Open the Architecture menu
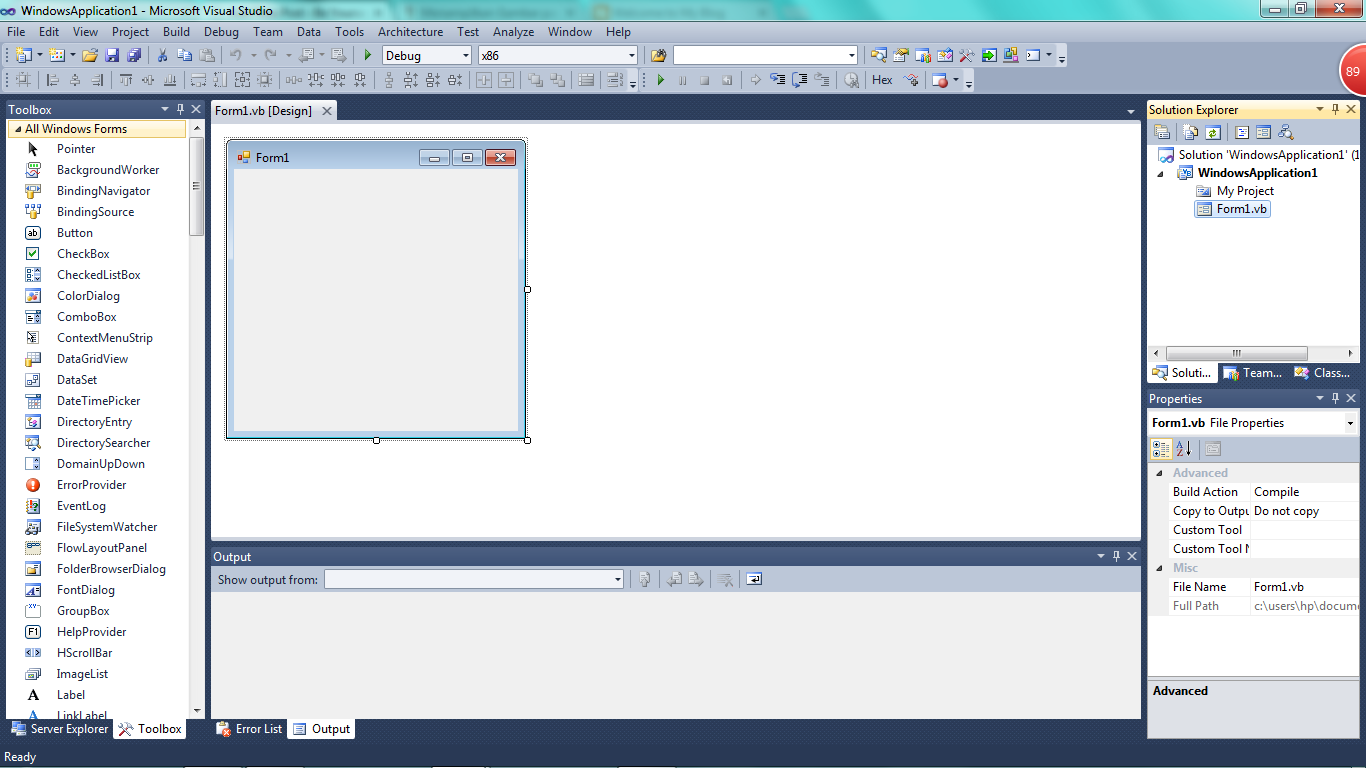The image size is (1366, 768). pyautogui.click(x=410, y=31)
